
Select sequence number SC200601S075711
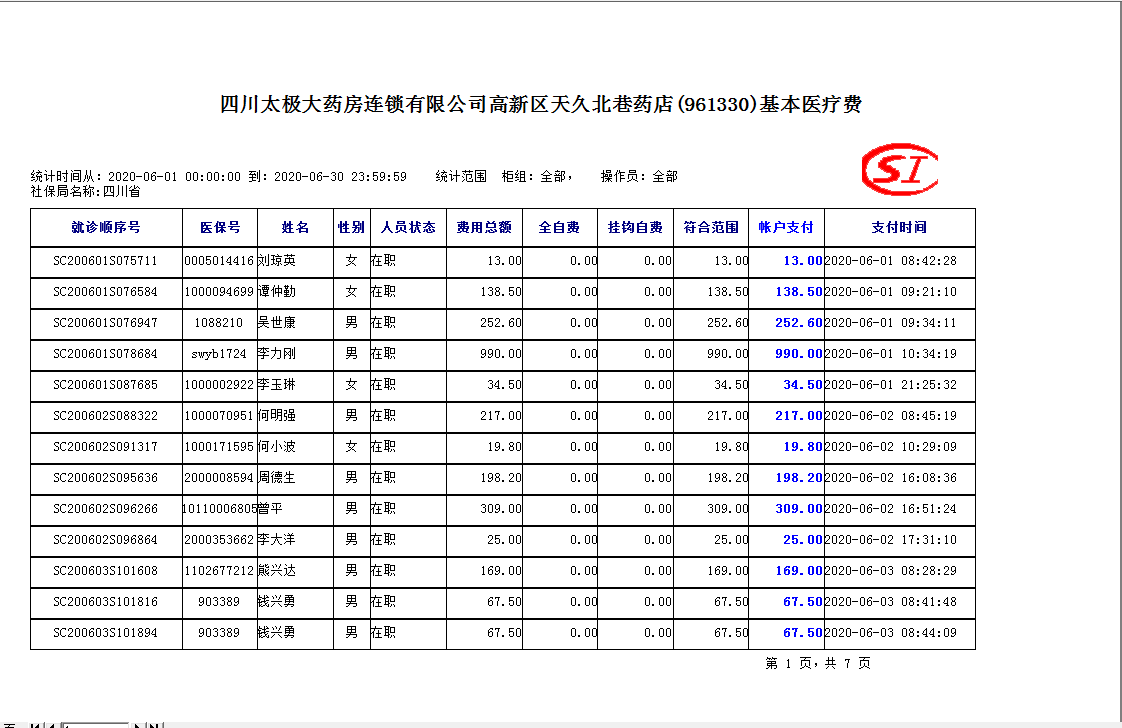click(x=105, y=261)
